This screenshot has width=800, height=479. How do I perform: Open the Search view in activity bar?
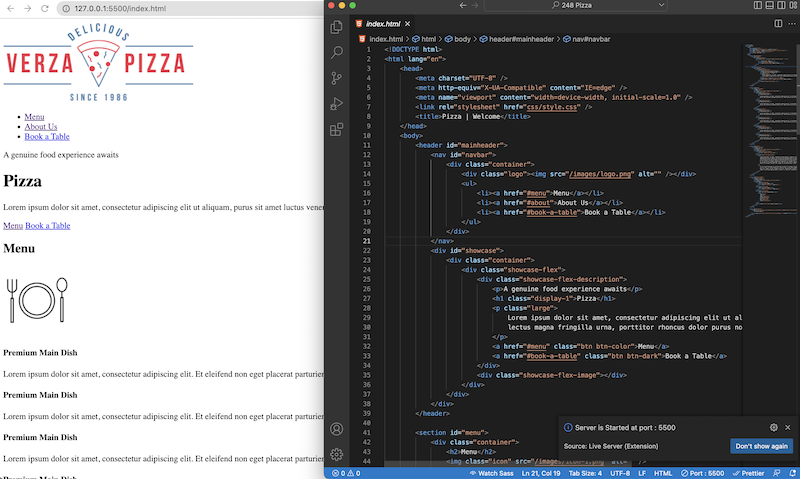[337, 53]
